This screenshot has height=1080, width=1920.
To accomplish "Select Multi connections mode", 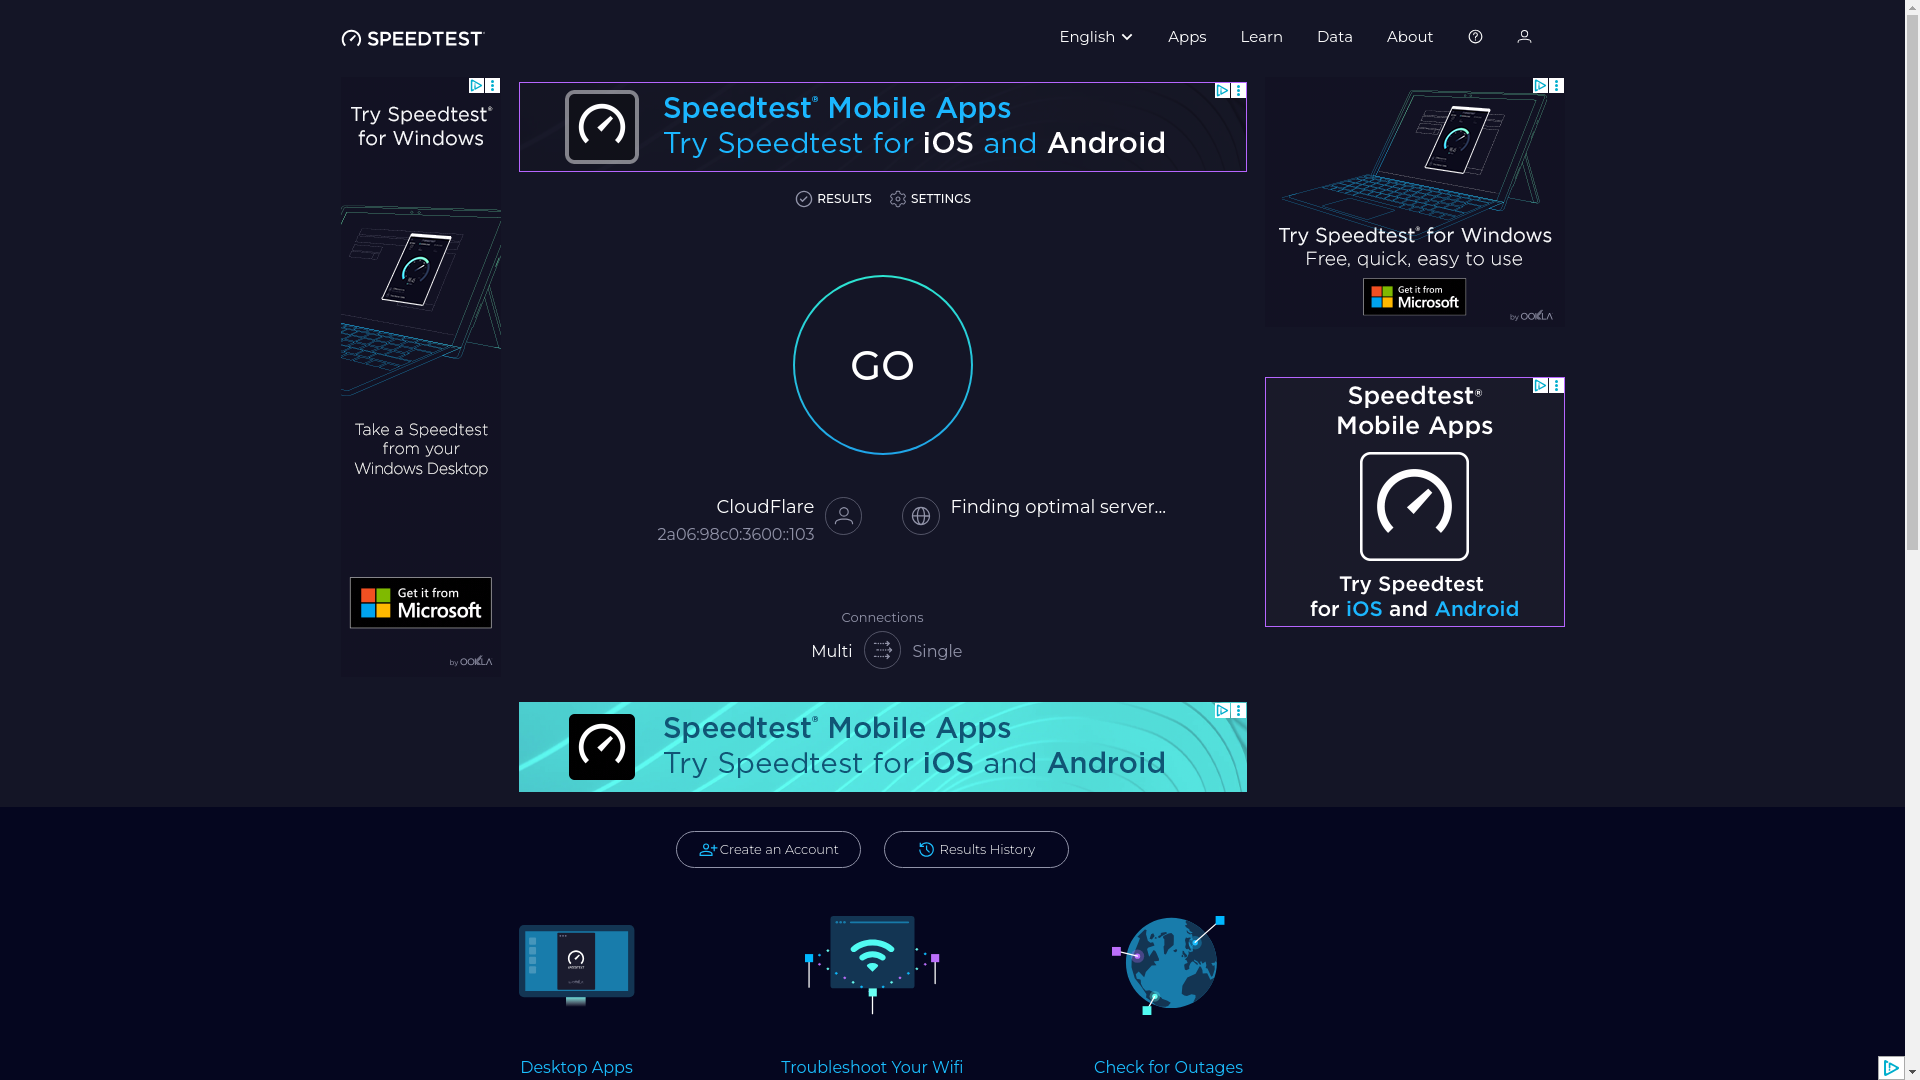I will pyautogui.click(x=832, y=651).
